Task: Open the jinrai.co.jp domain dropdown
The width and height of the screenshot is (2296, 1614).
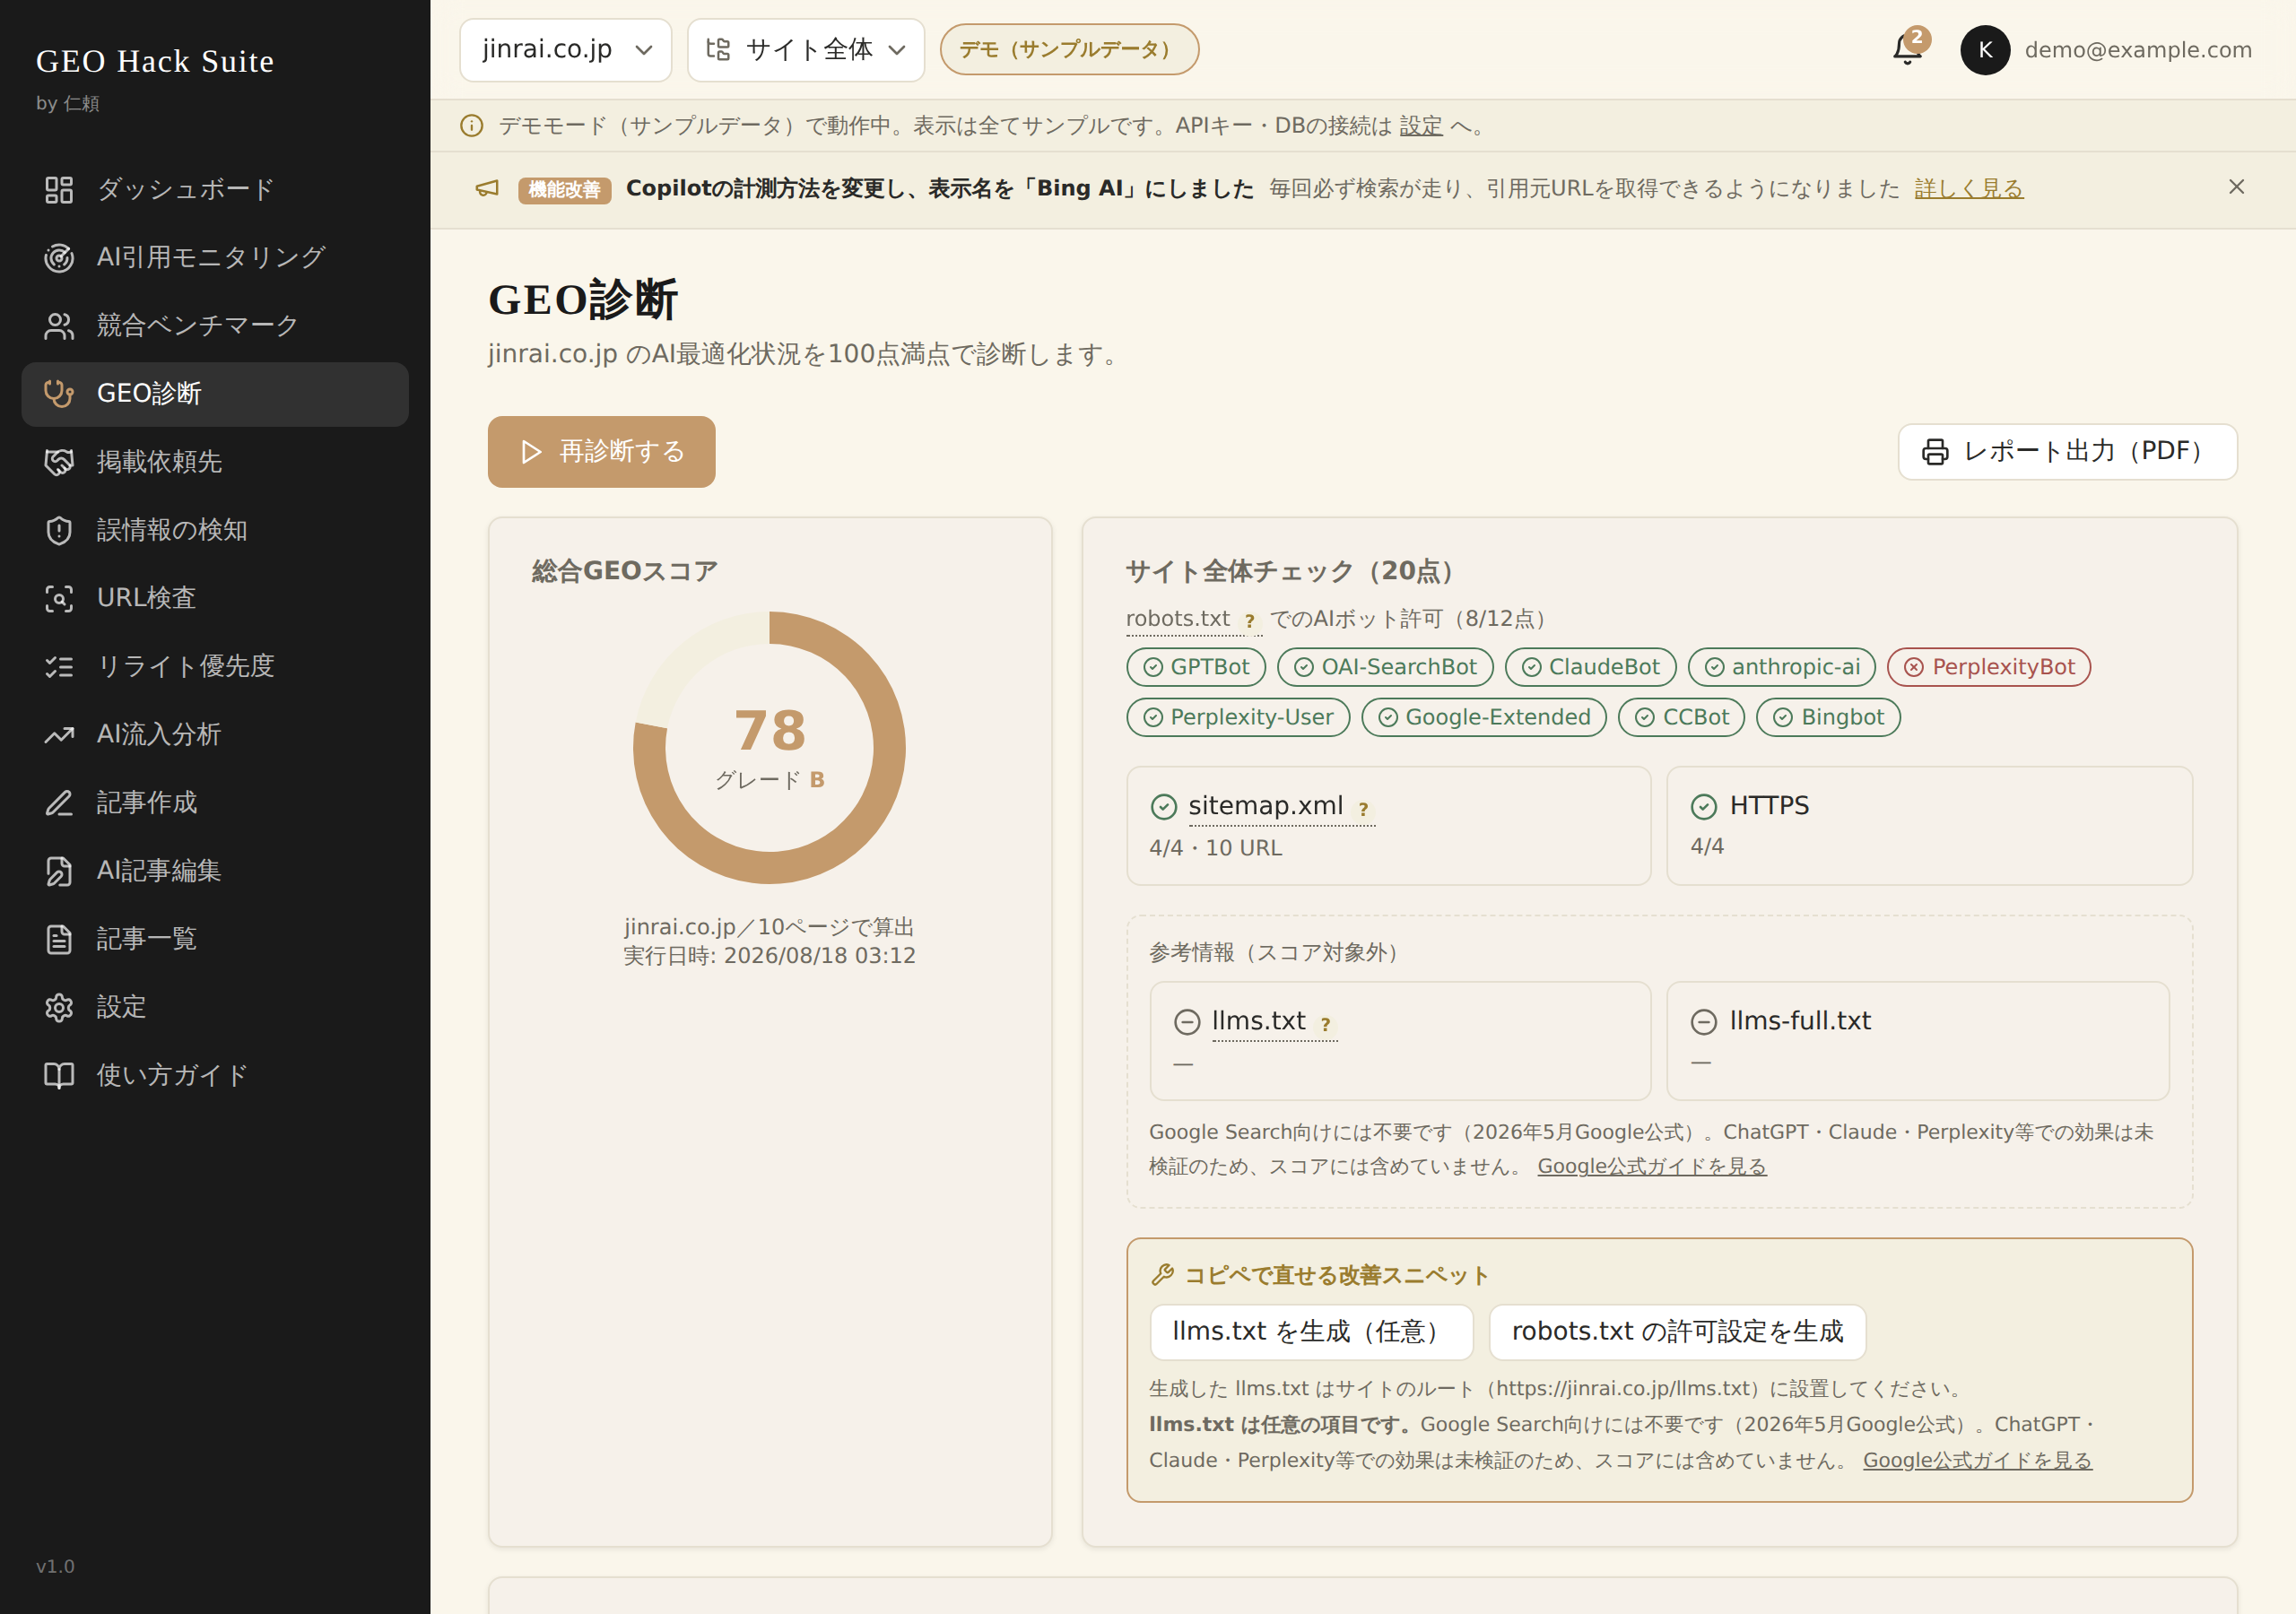Action: 565,50
